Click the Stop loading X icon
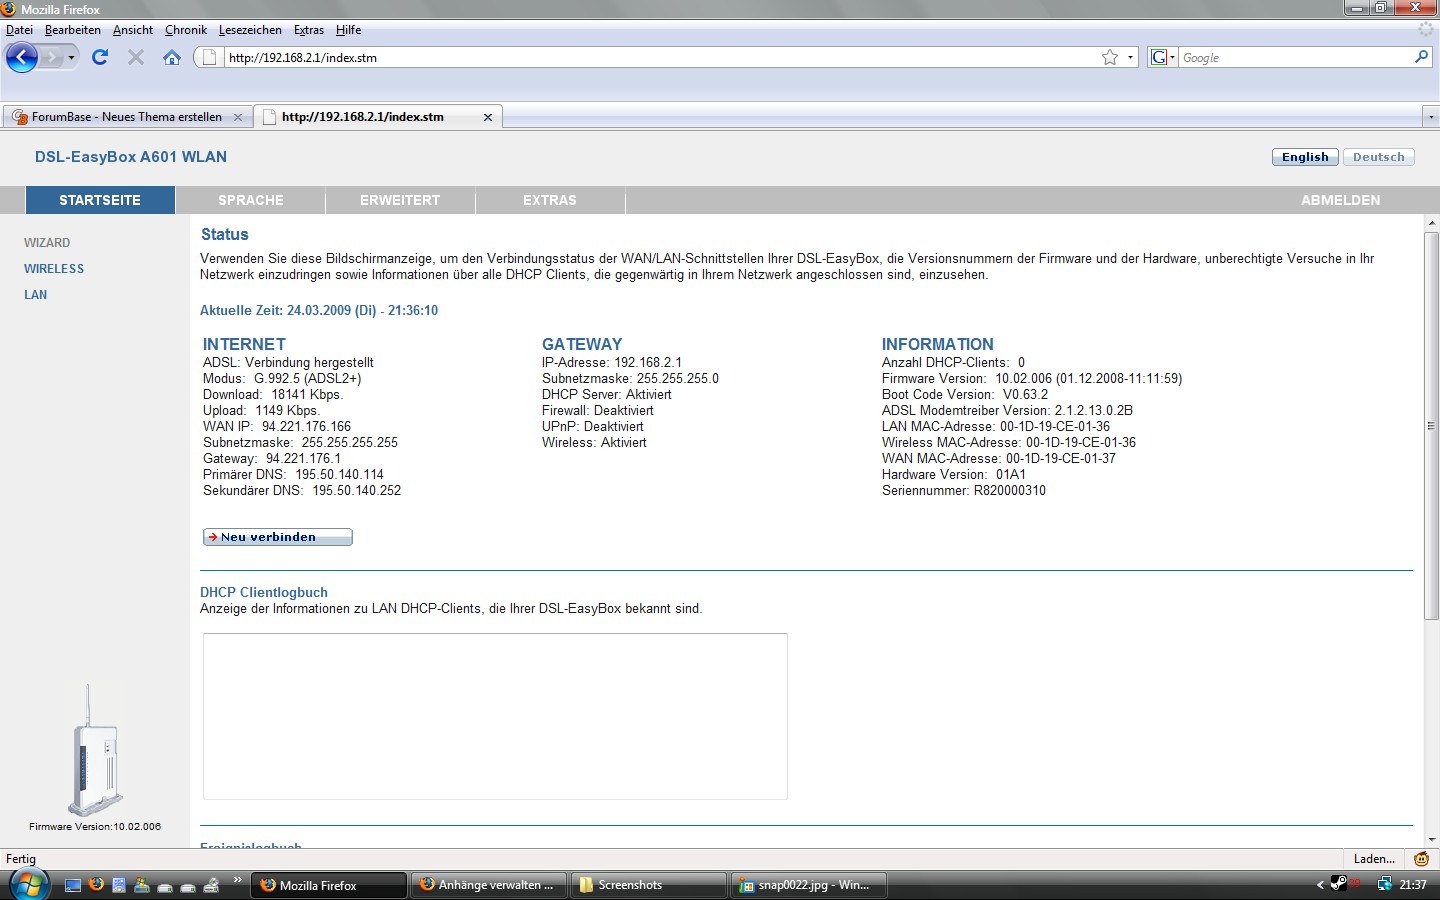The width and height of the screenshot is (1440, 900). point(136,57)
